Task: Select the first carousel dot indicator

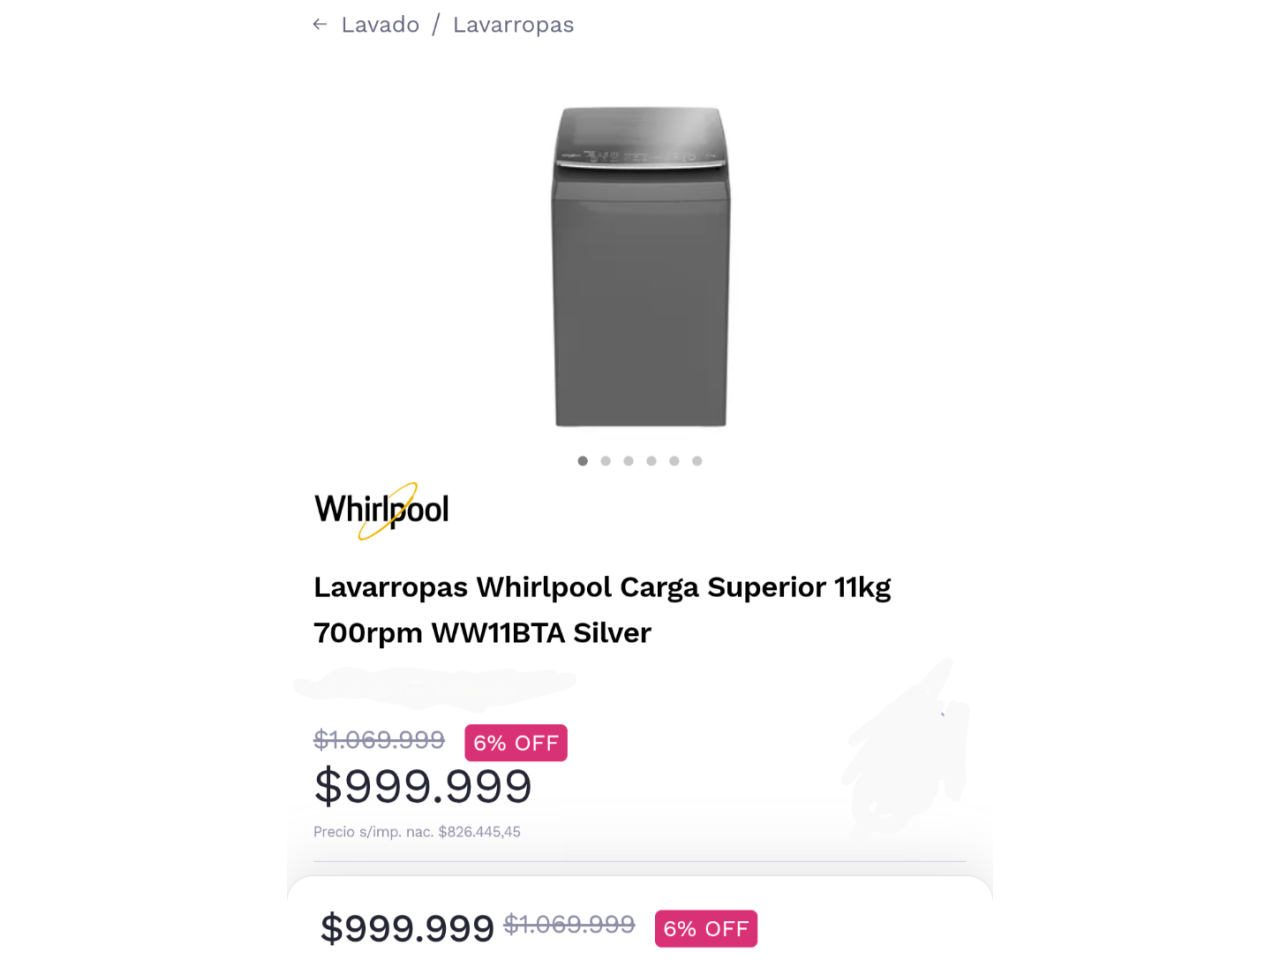Action: pos(583,461)
